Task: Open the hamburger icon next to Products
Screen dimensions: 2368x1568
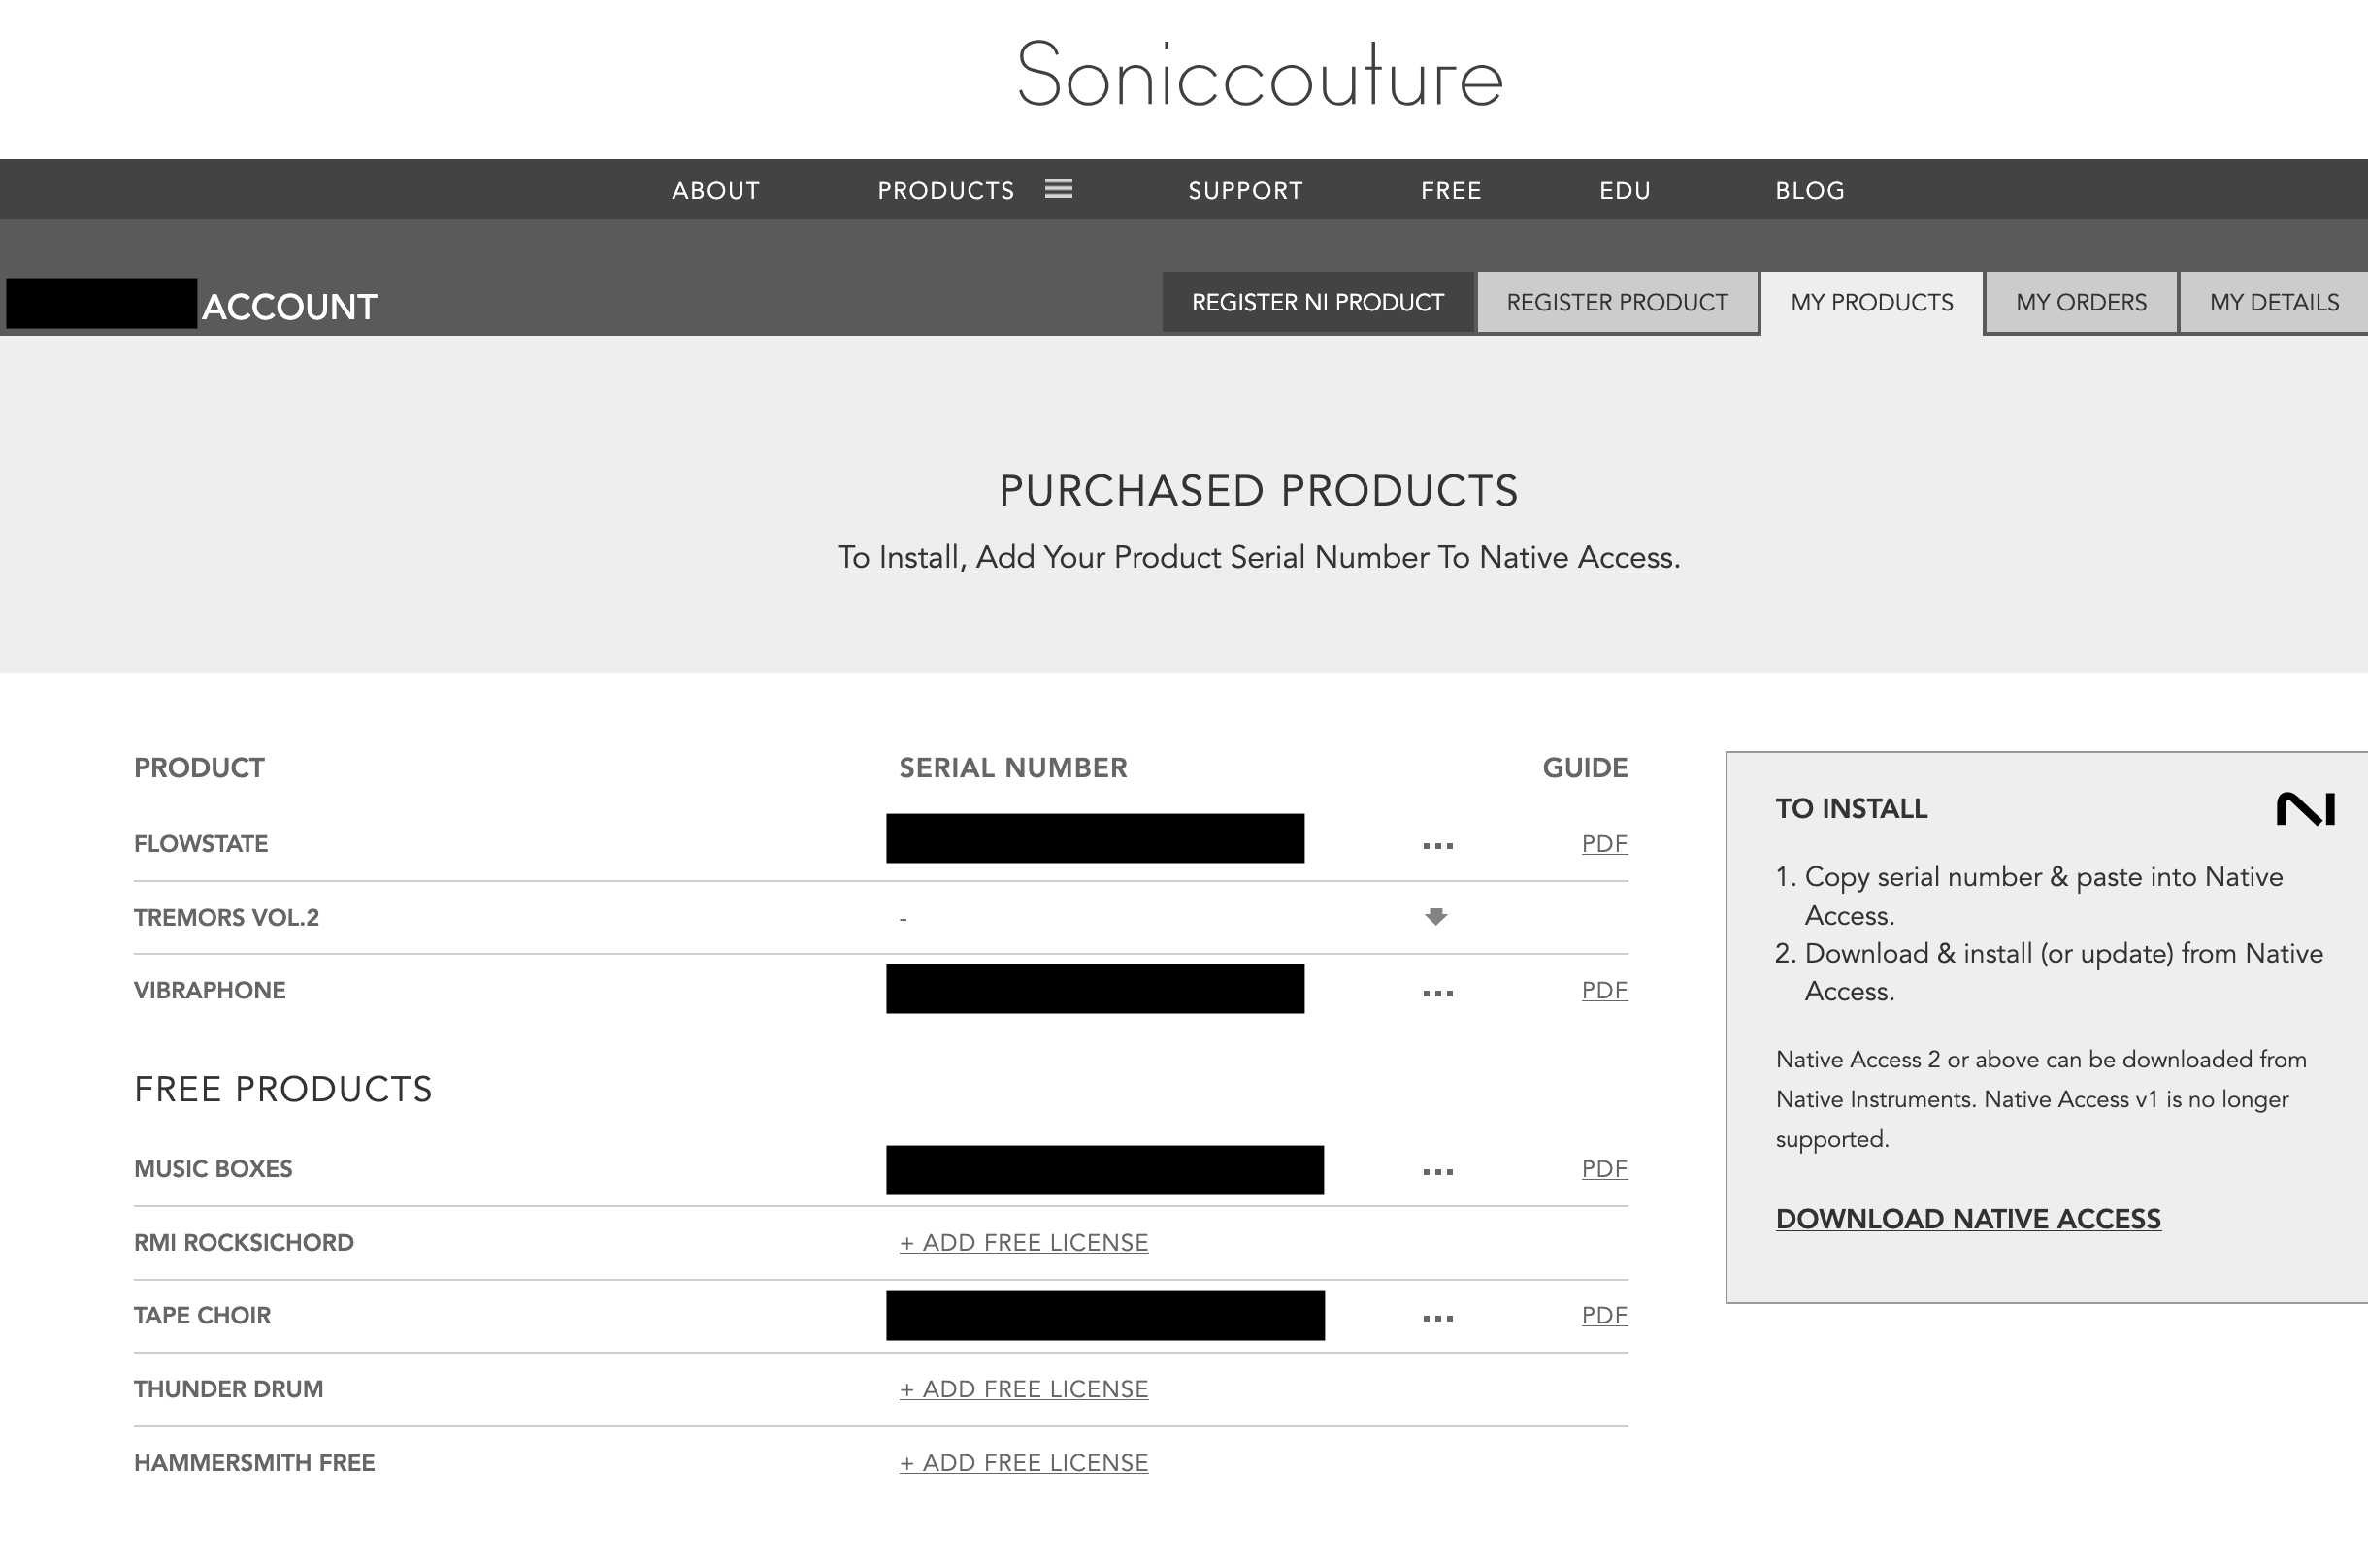Action: pos(1057,188)
